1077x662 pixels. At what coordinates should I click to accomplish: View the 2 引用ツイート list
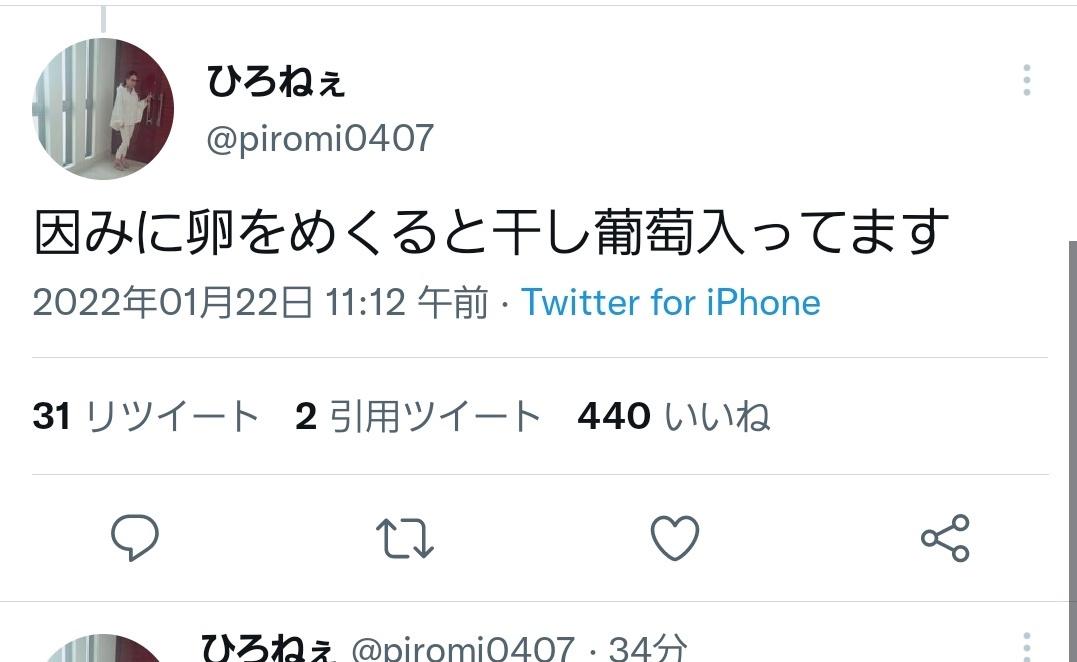(418, 416)
